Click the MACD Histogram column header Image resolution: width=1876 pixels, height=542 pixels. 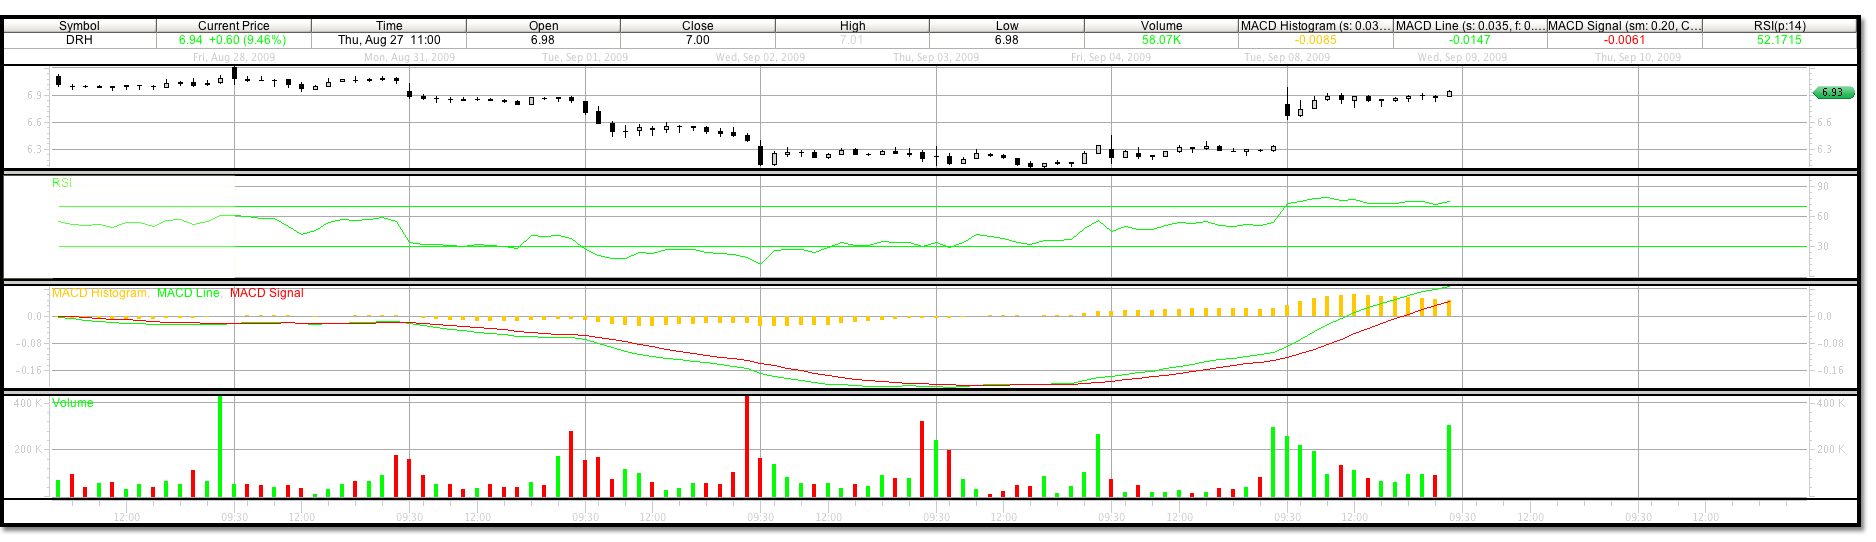tap(1315, 26)
